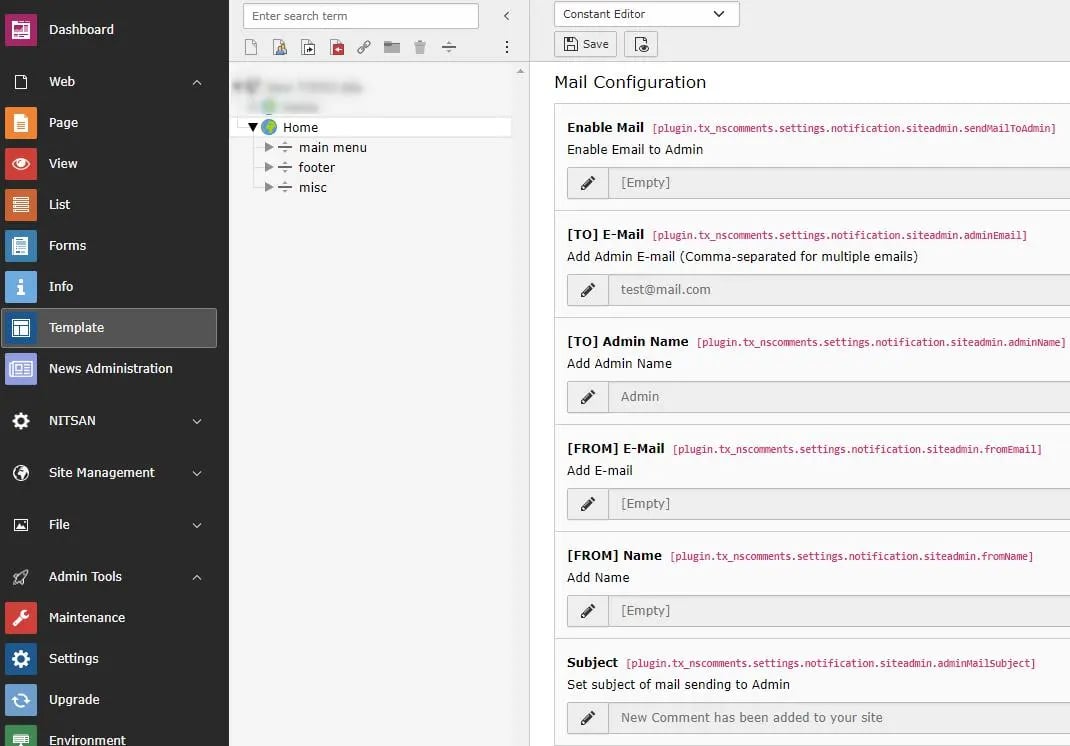The height and width of the screenshot is (746, 1070).
Task: Focus the page tree search field
Action: click(360, 16)
